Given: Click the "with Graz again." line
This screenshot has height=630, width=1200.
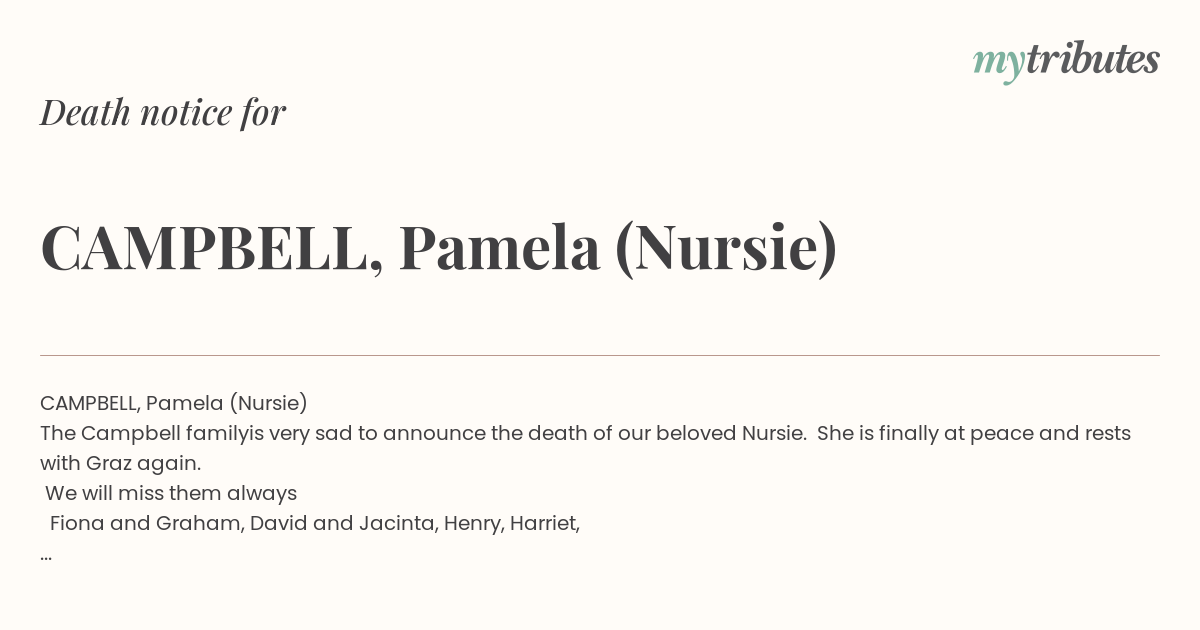Looking at the screenshot, I should [120, 463].
